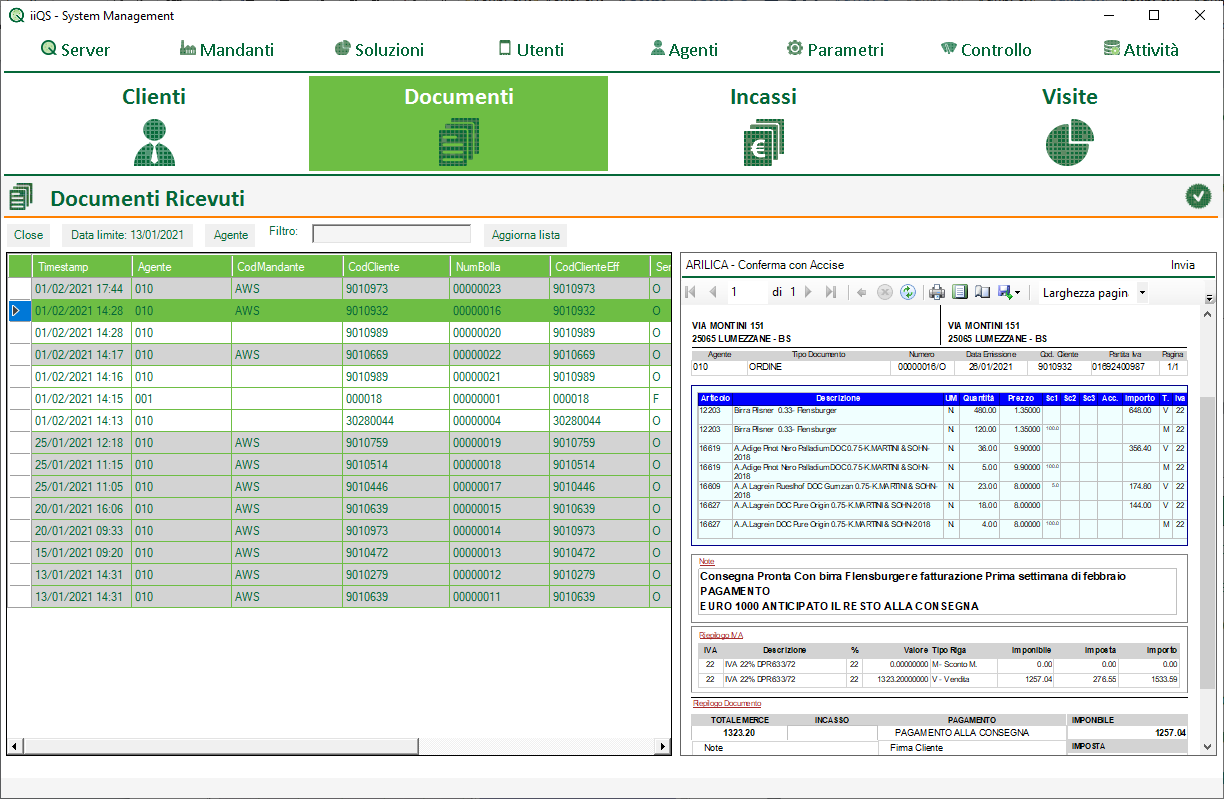Click the Data limite button
This screenshot has height=799, width=1224.
(x=127, y=235)
